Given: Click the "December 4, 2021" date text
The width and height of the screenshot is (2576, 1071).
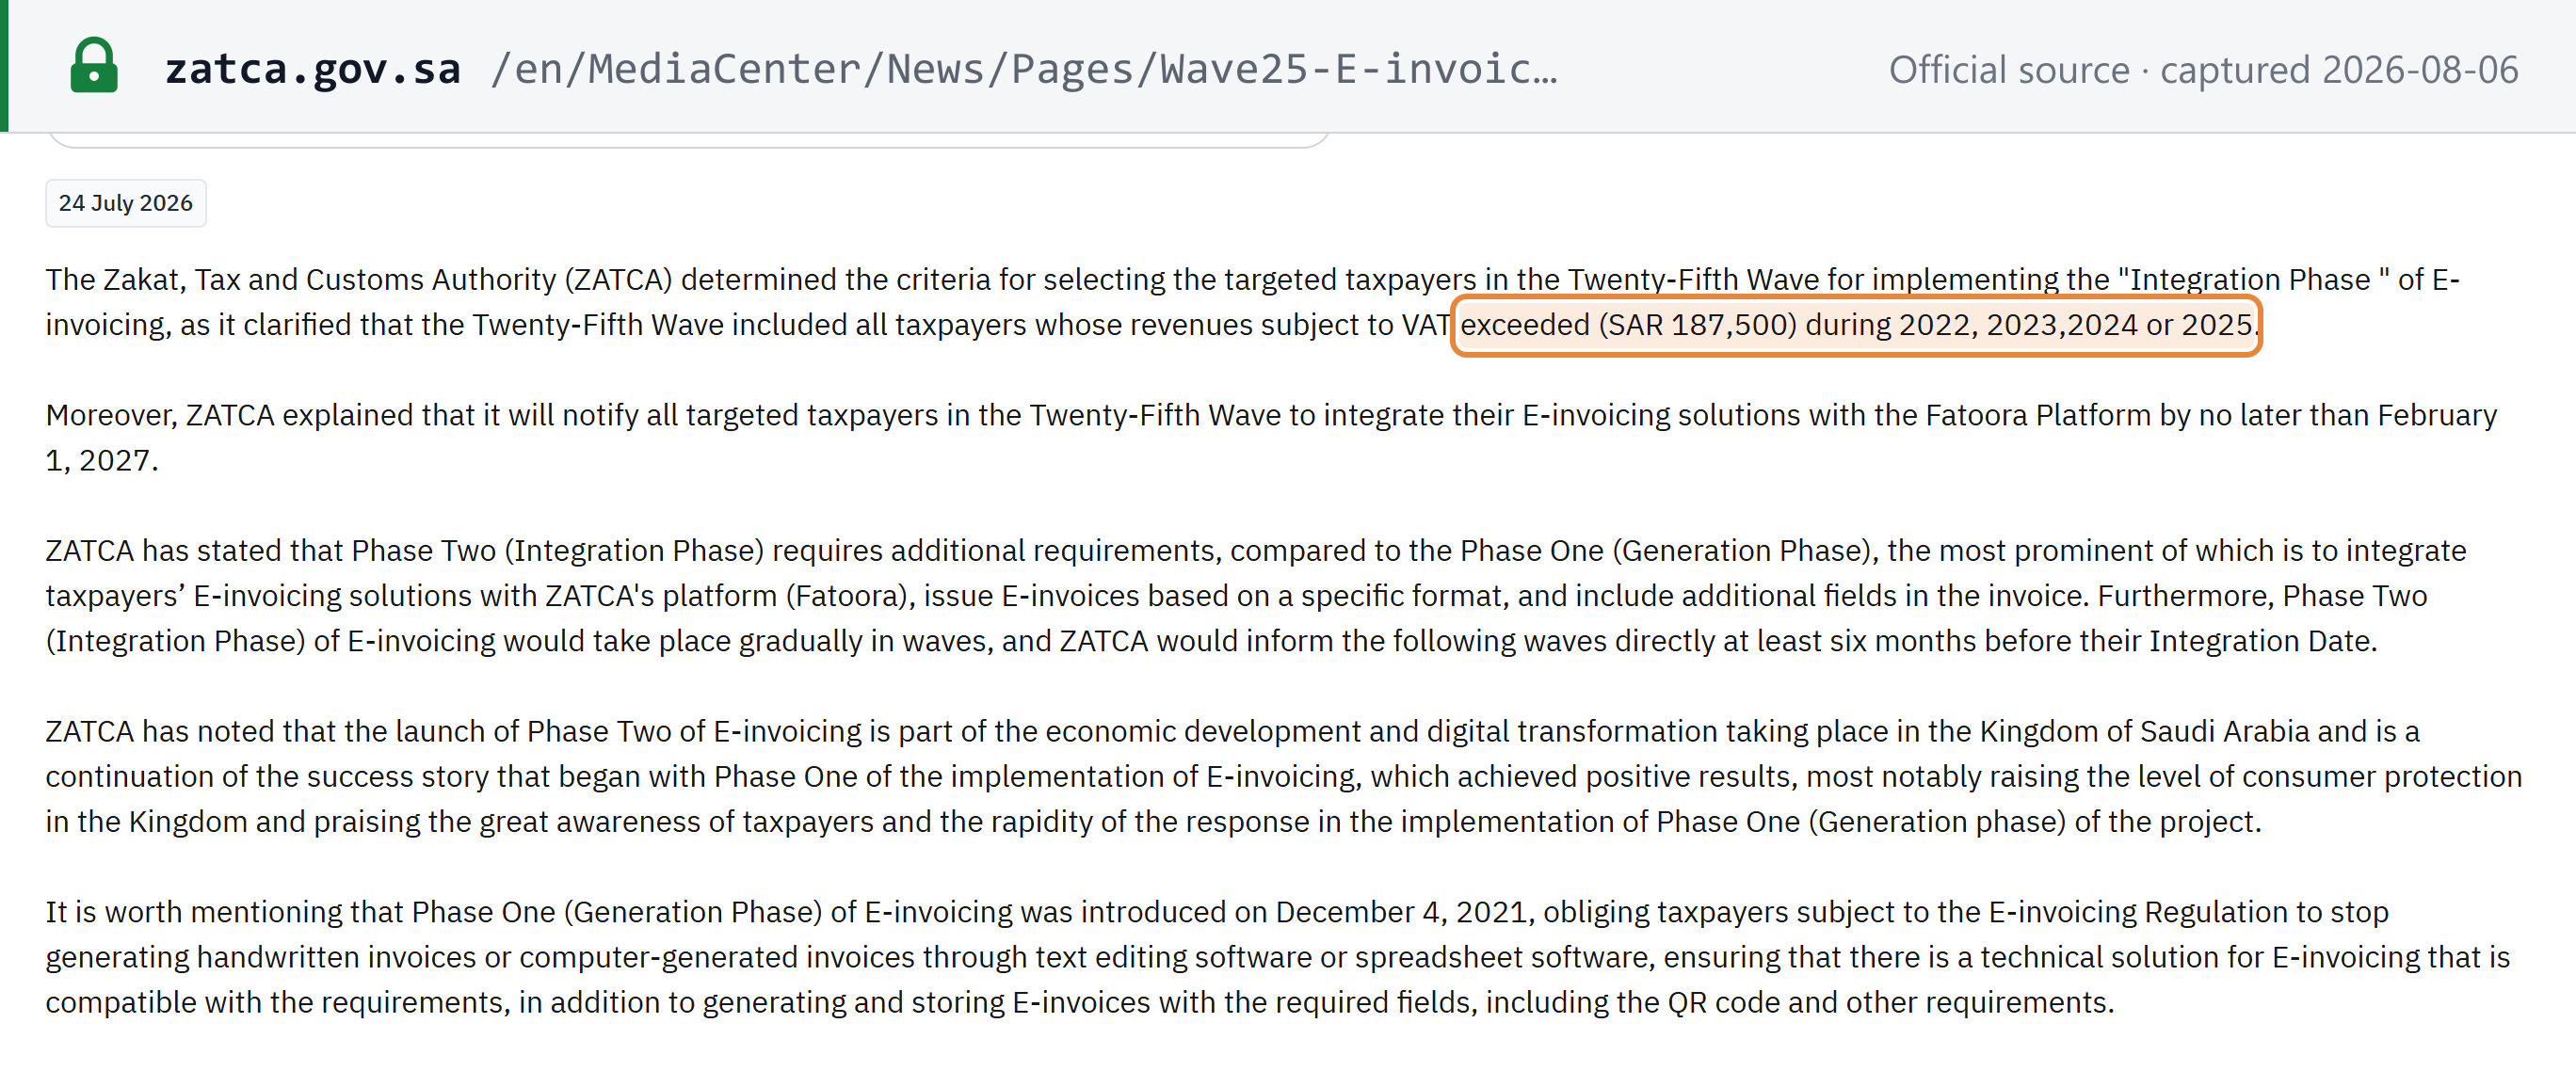Looking at the screenshot, I should (x=1401, y=912).
